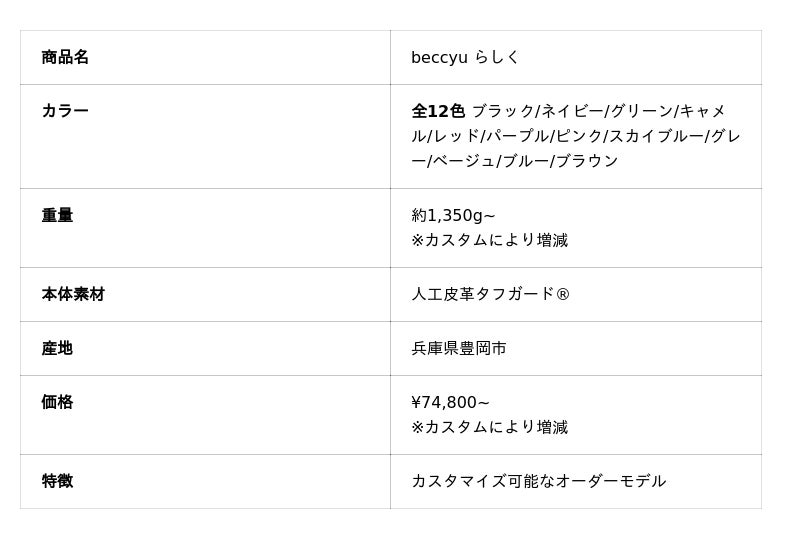Select the feature text カスタマイズ可能なオーダーモデル

click(538, 481)
